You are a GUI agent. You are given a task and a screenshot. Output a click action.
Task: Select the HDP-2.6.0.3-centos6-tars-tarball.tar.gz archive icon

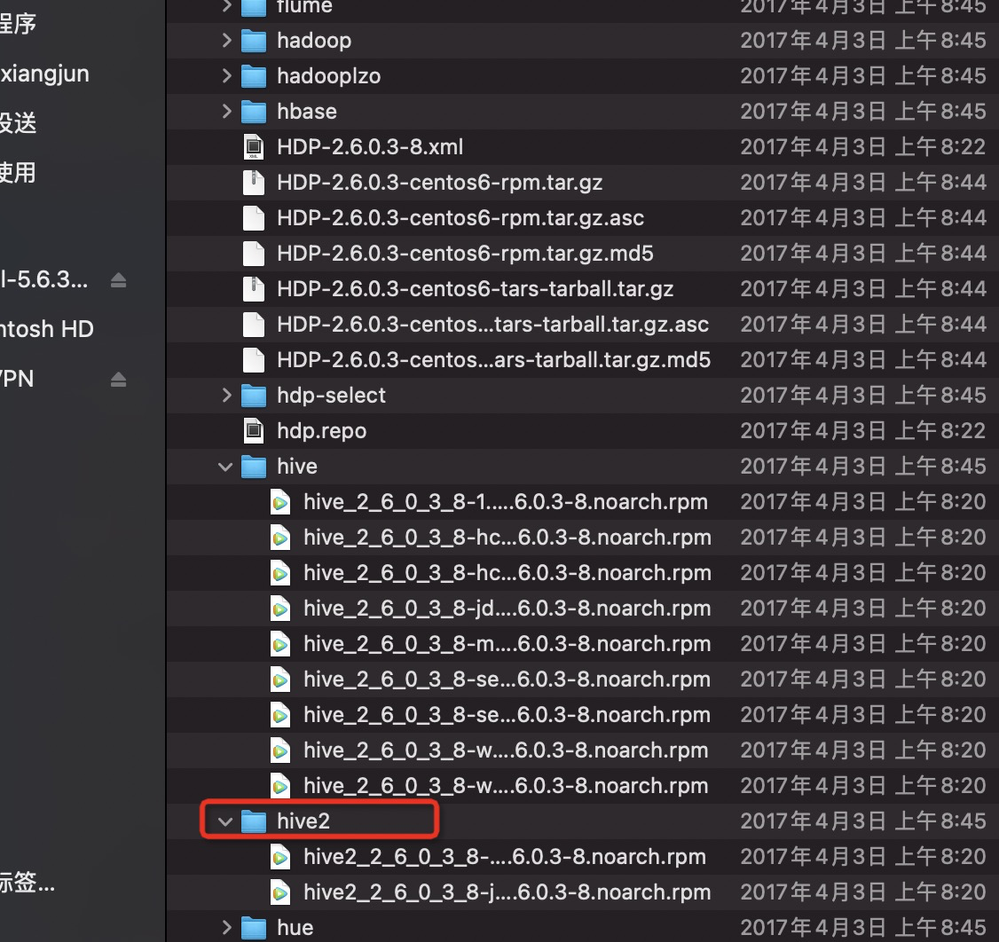coord(254,289)
